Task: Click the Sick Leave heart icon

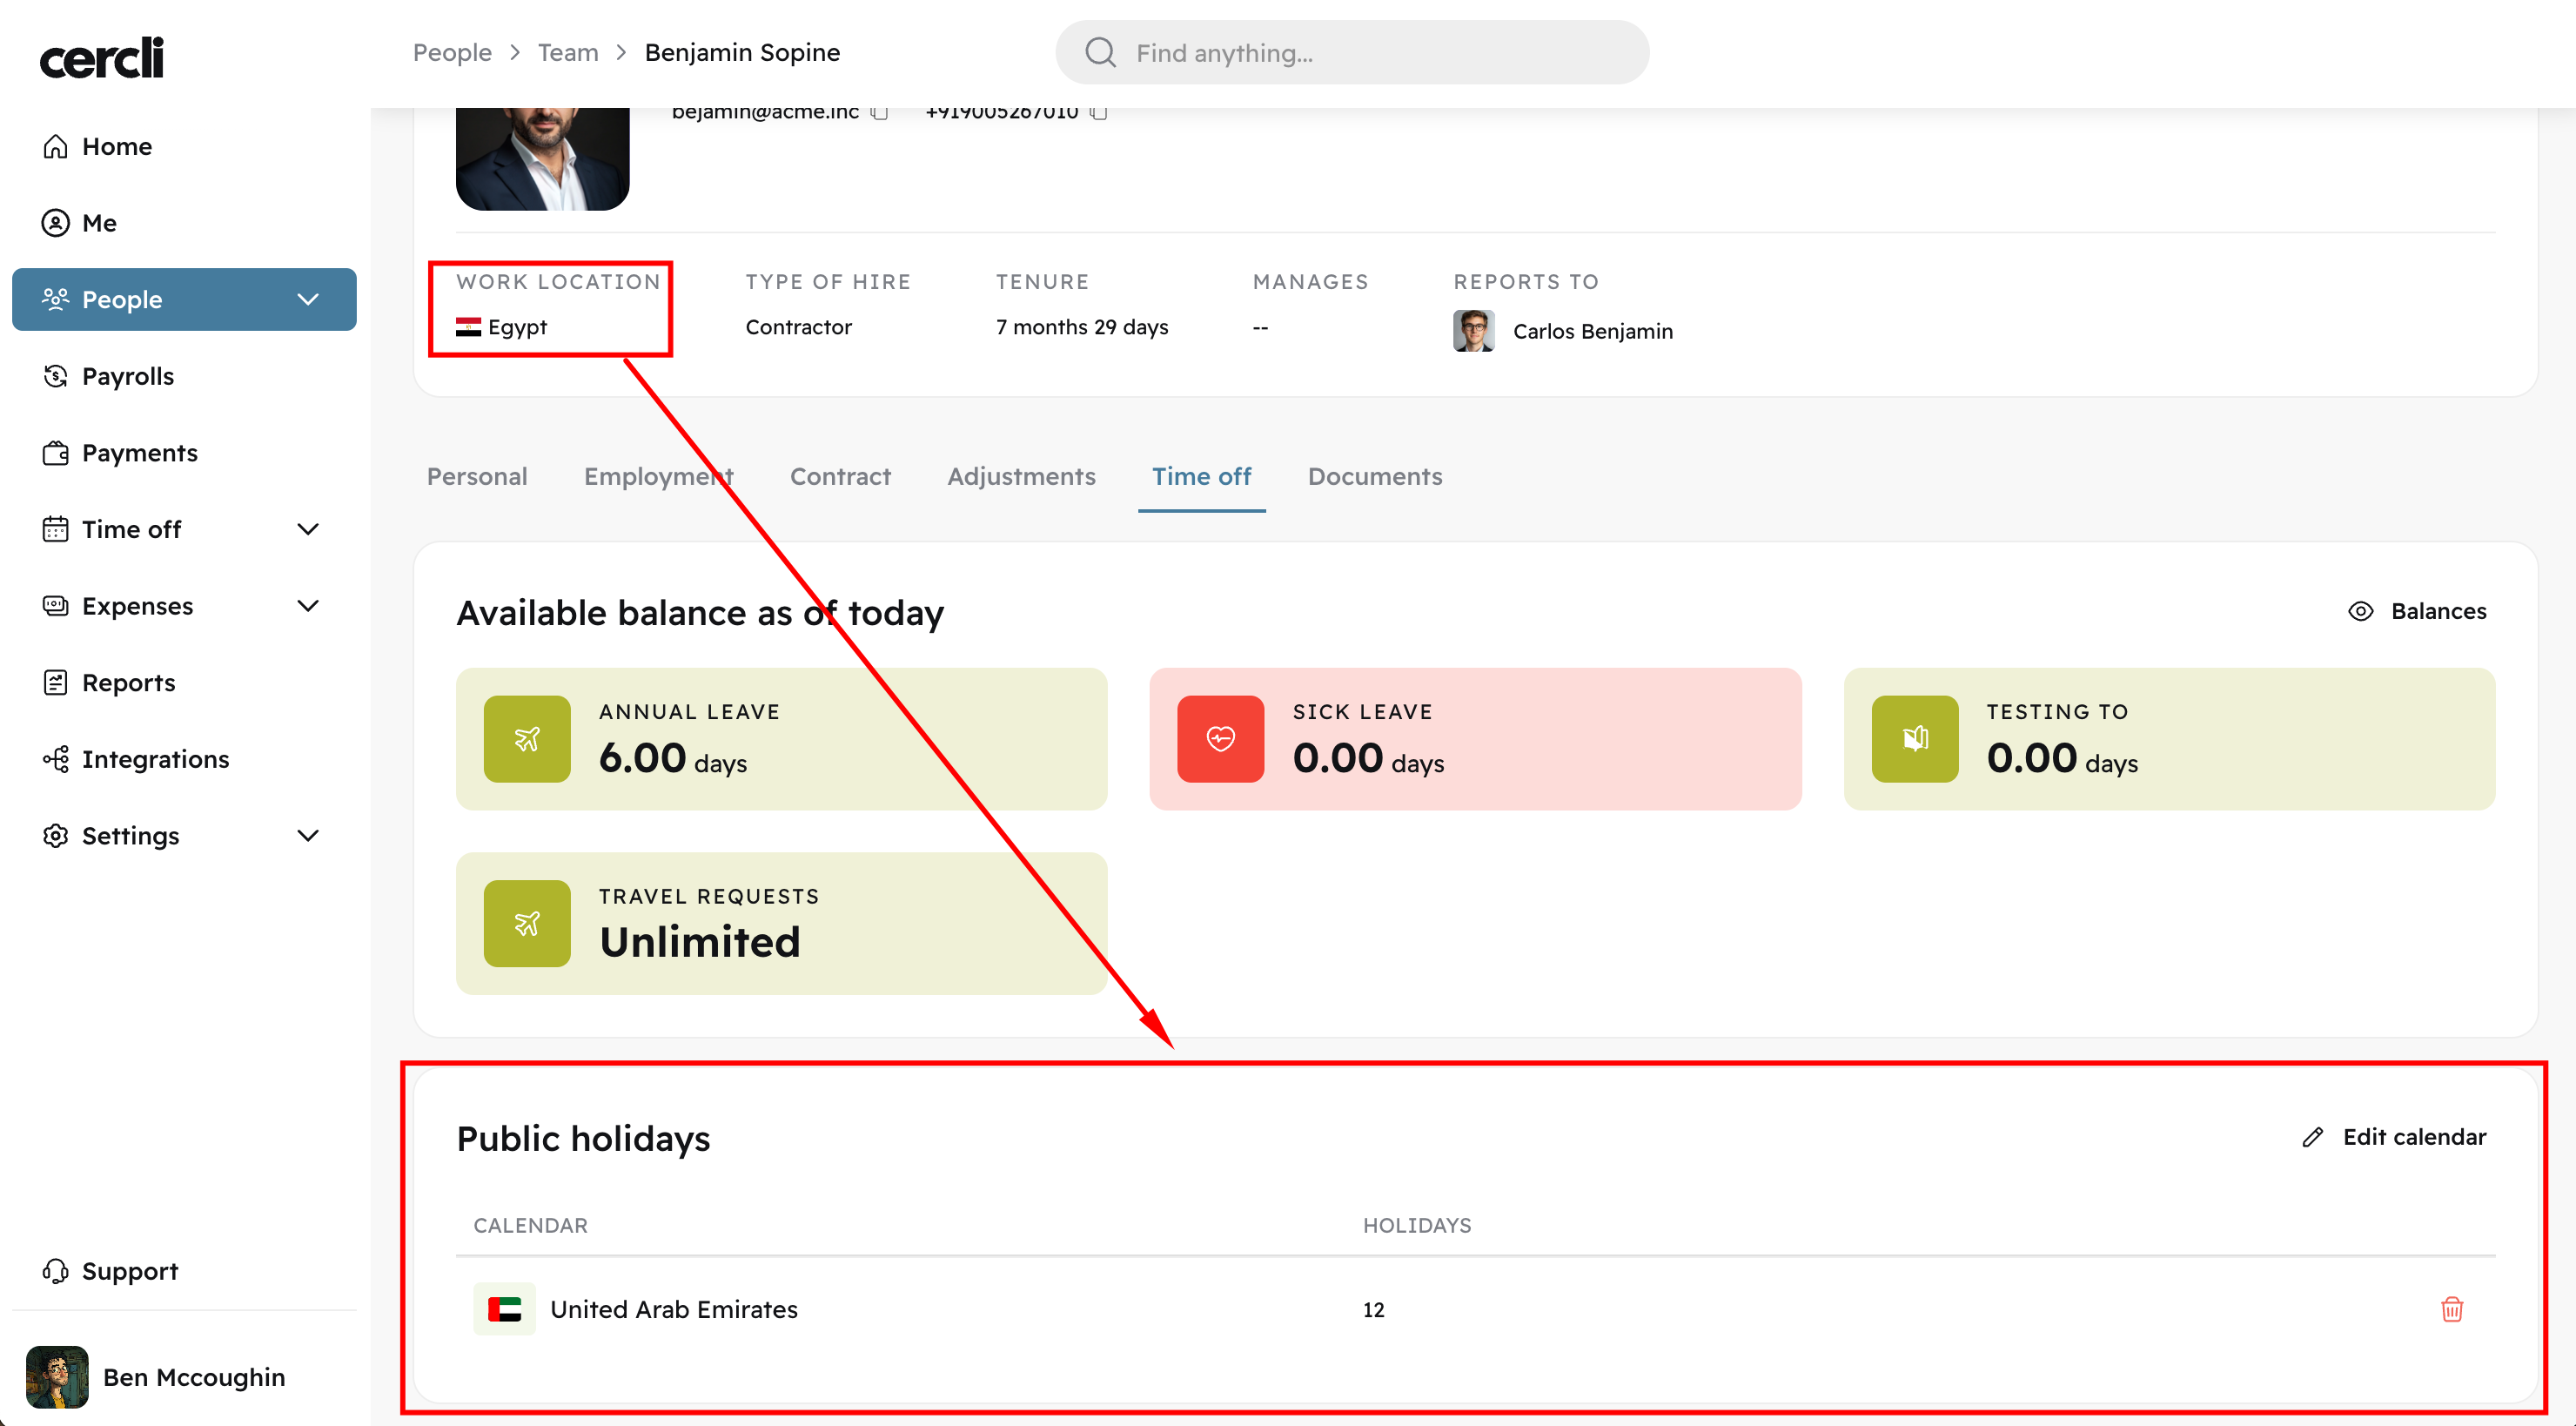Action: 1221,739
